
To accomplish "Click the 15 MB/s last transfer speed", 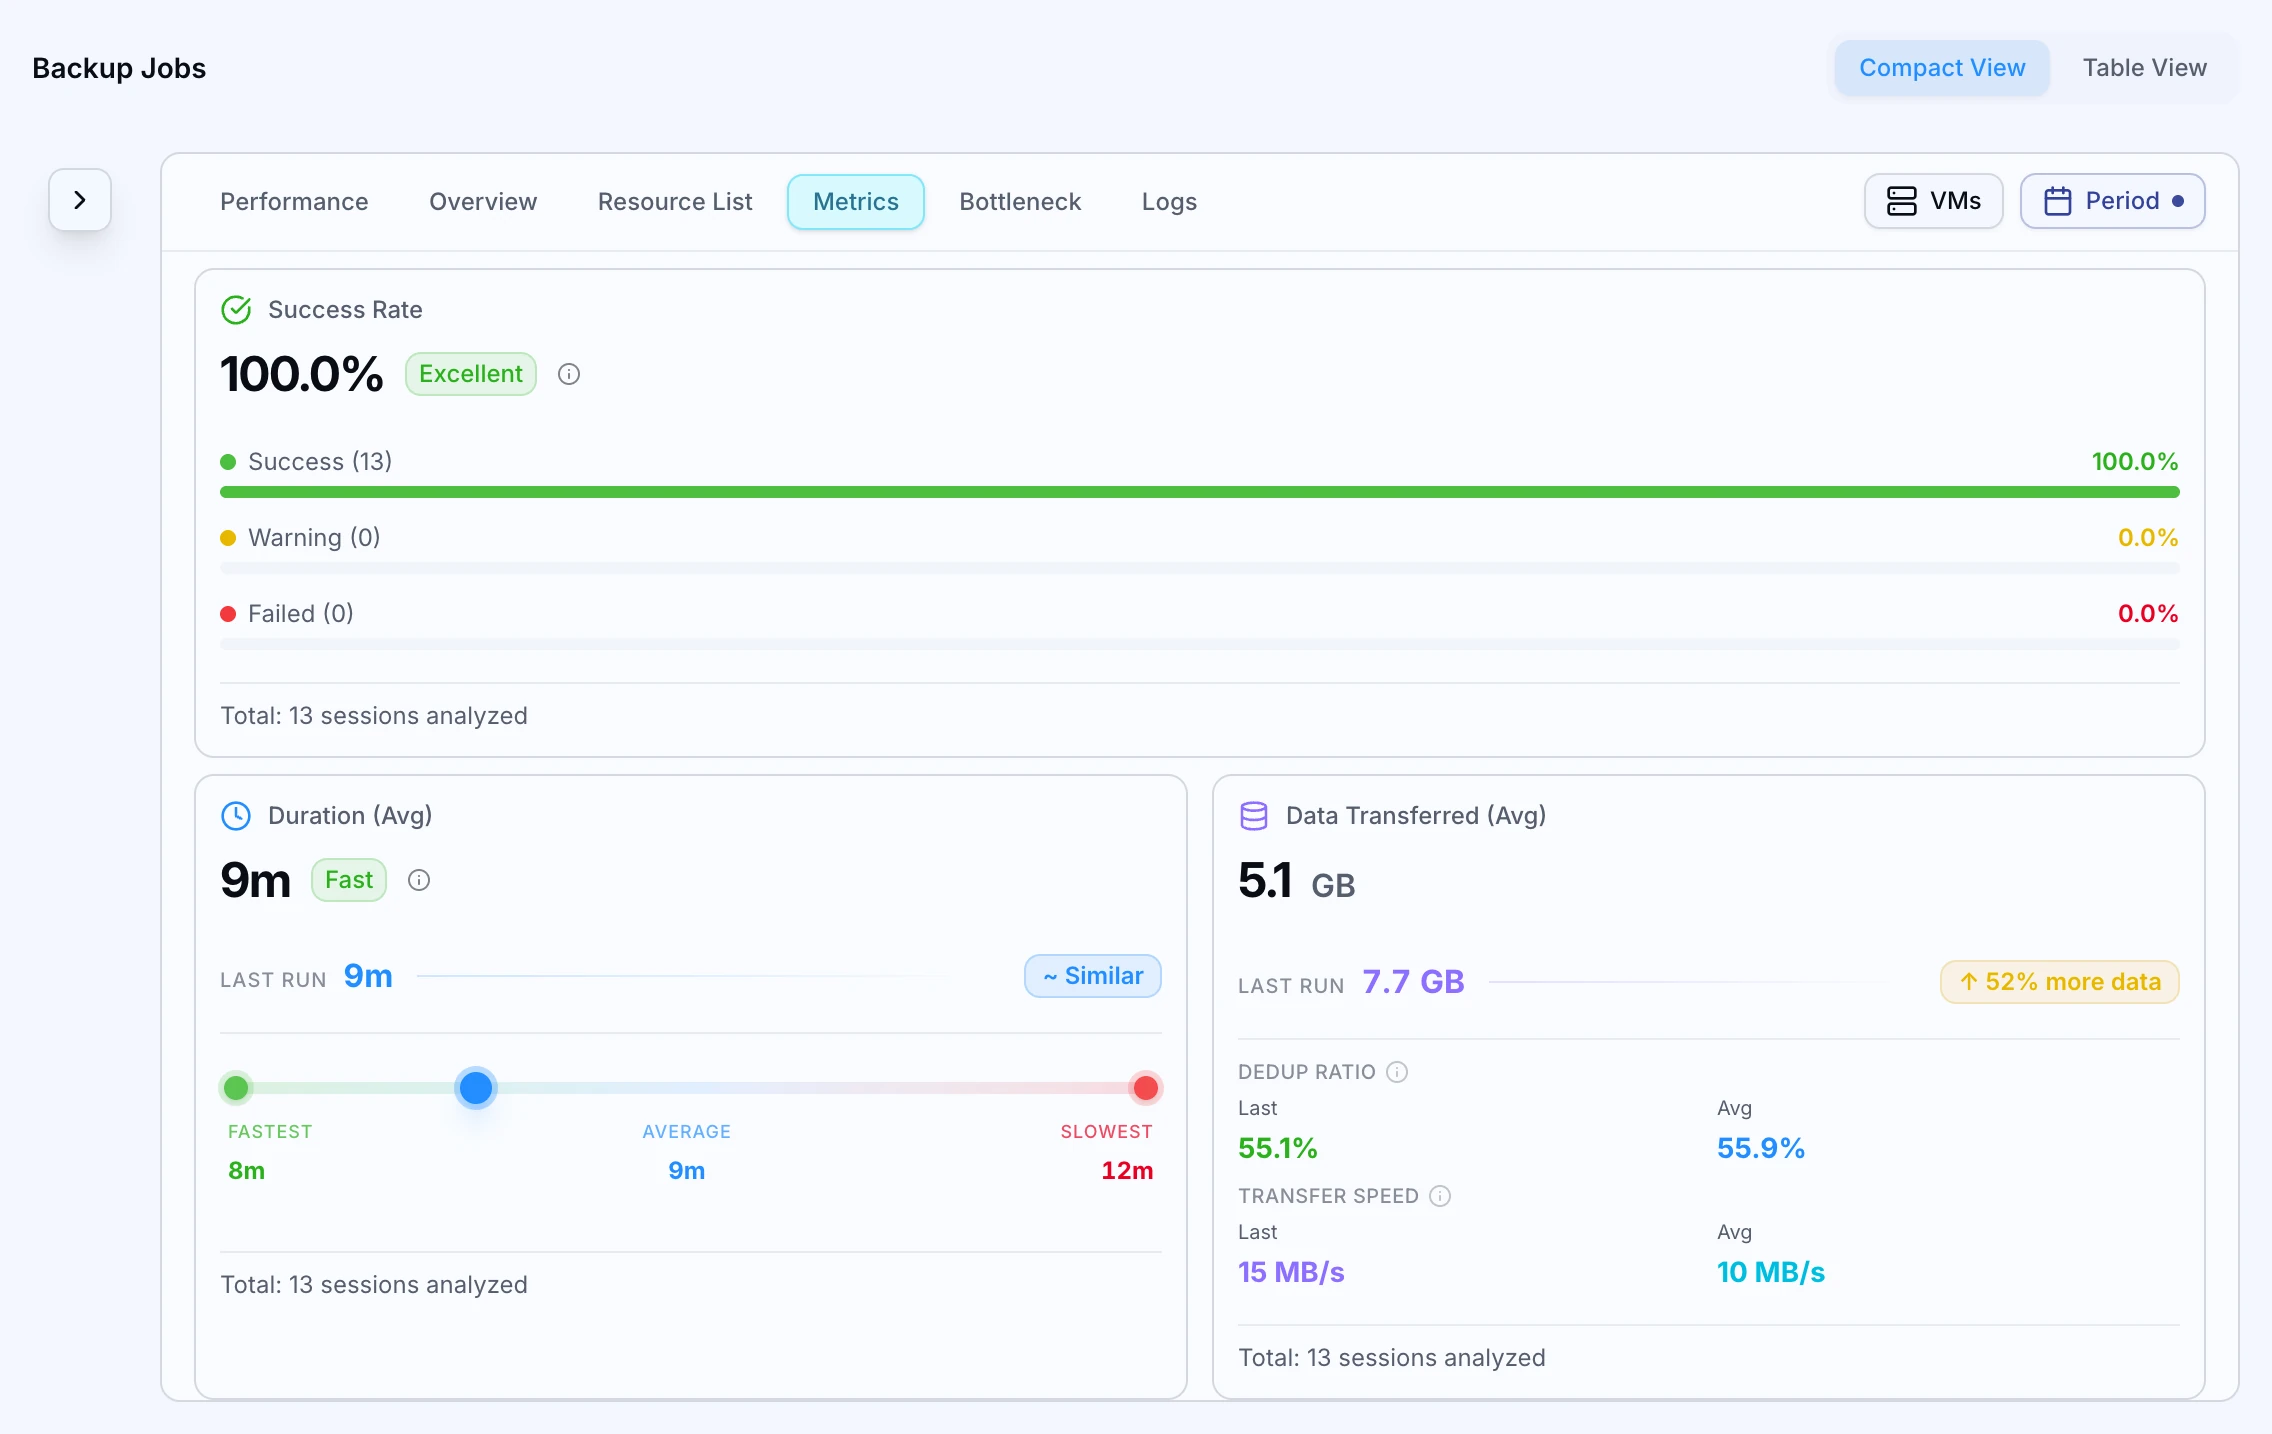I will (1291, 1272).
